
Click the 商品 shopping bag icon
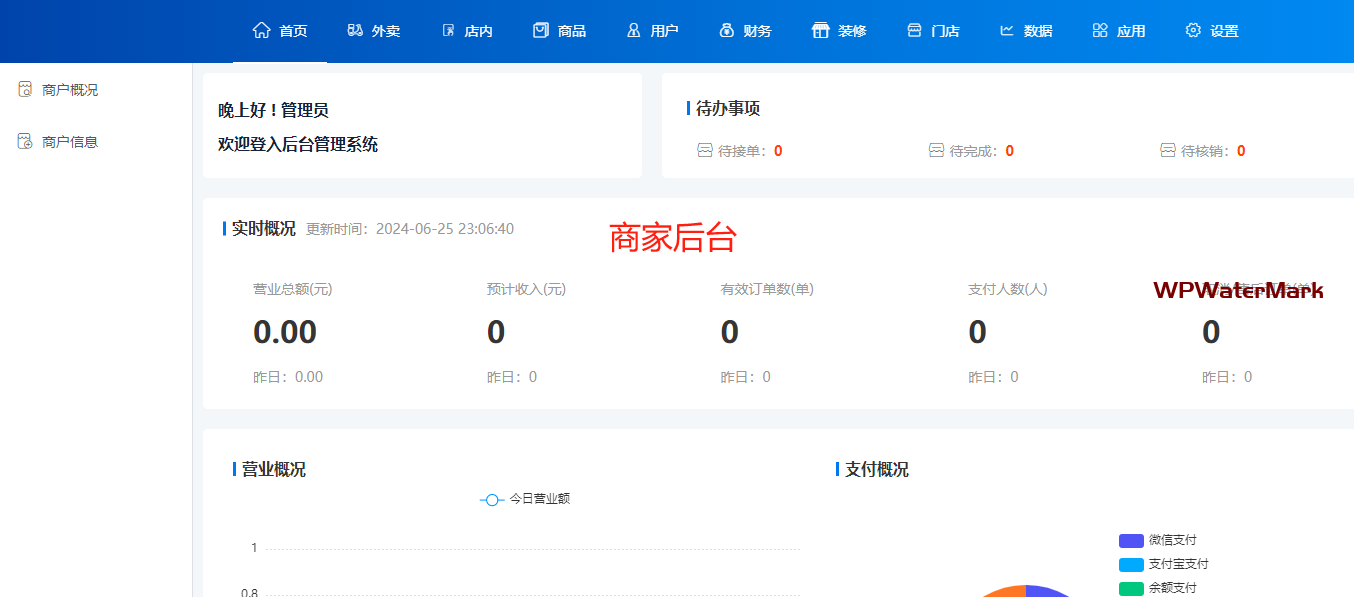tap(541, 30)
